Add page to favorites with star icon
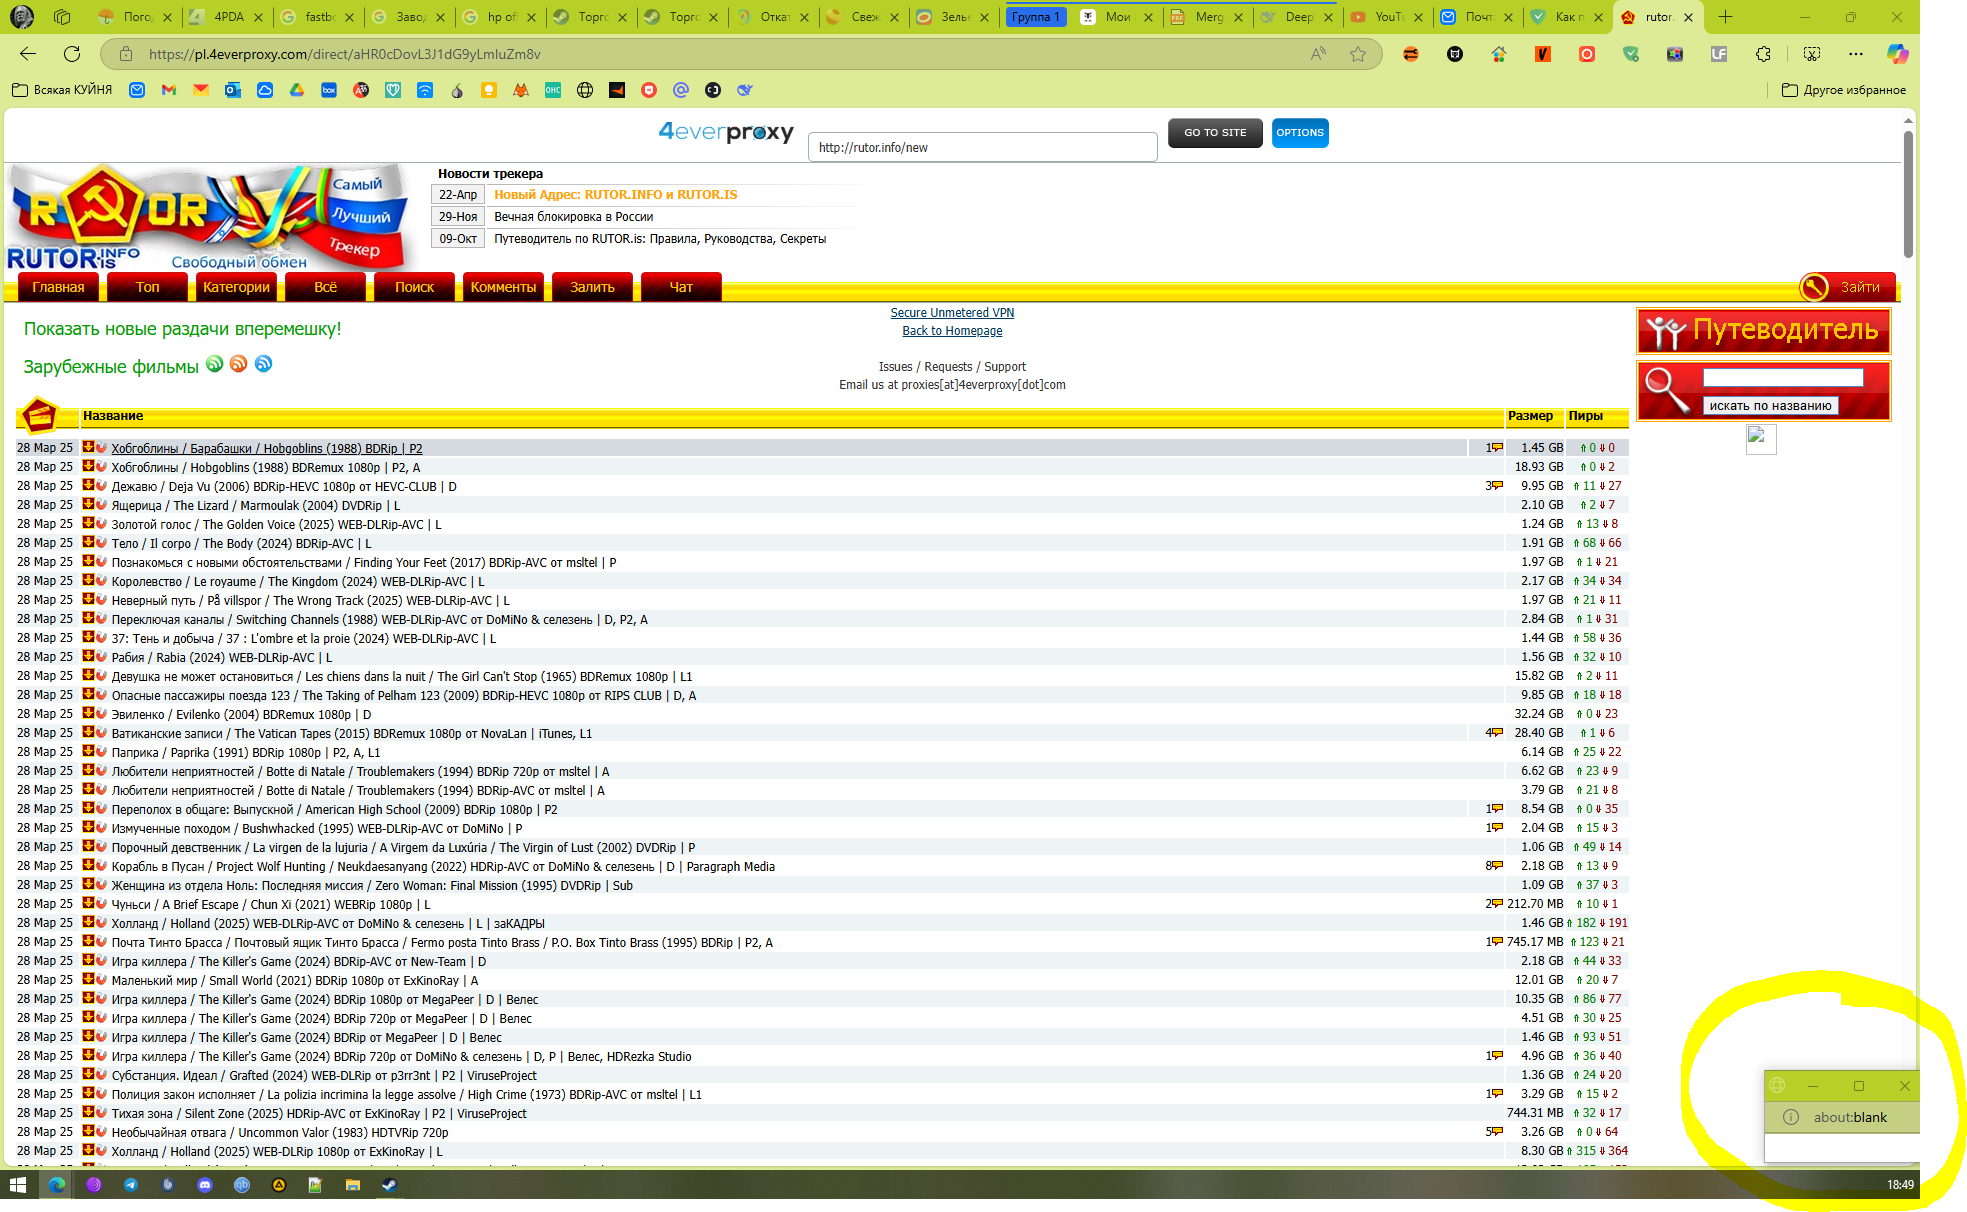The height and width of the screenshot is (1212, 1967). point(1357,54)
